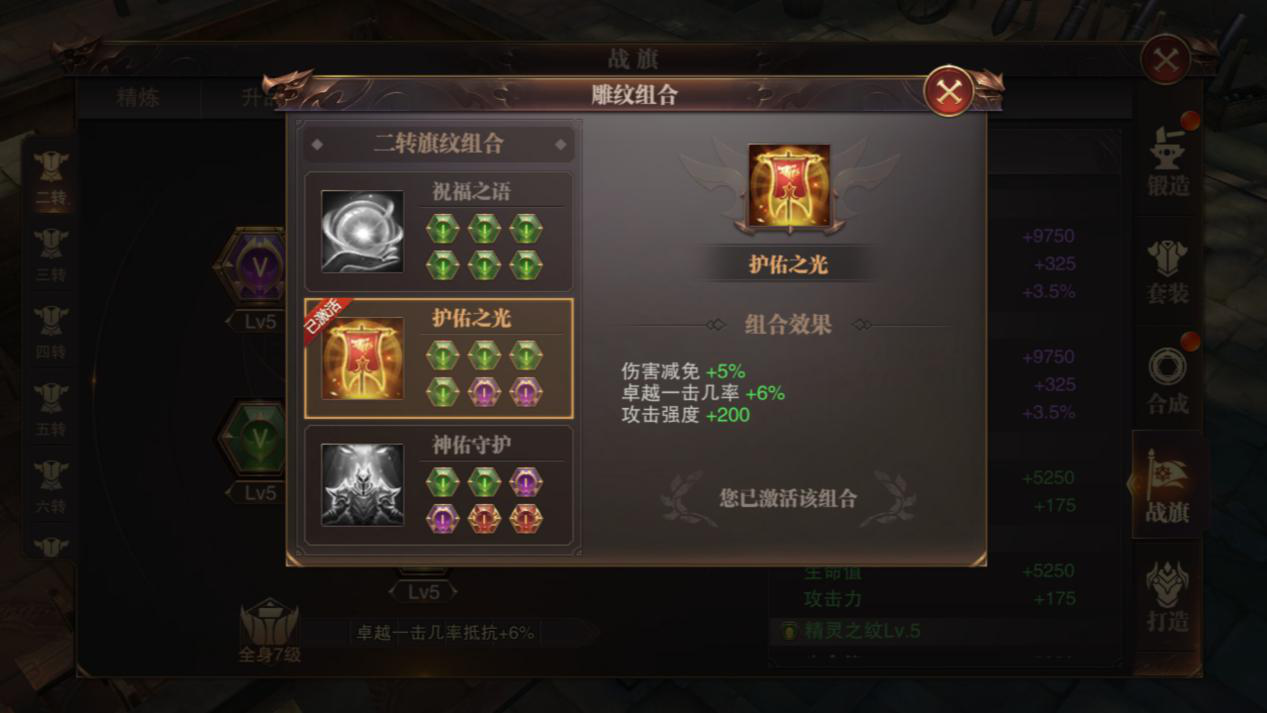Switch to the 四转 left tab
Viewport: 1267px width, 713px height.
(50, 333)
